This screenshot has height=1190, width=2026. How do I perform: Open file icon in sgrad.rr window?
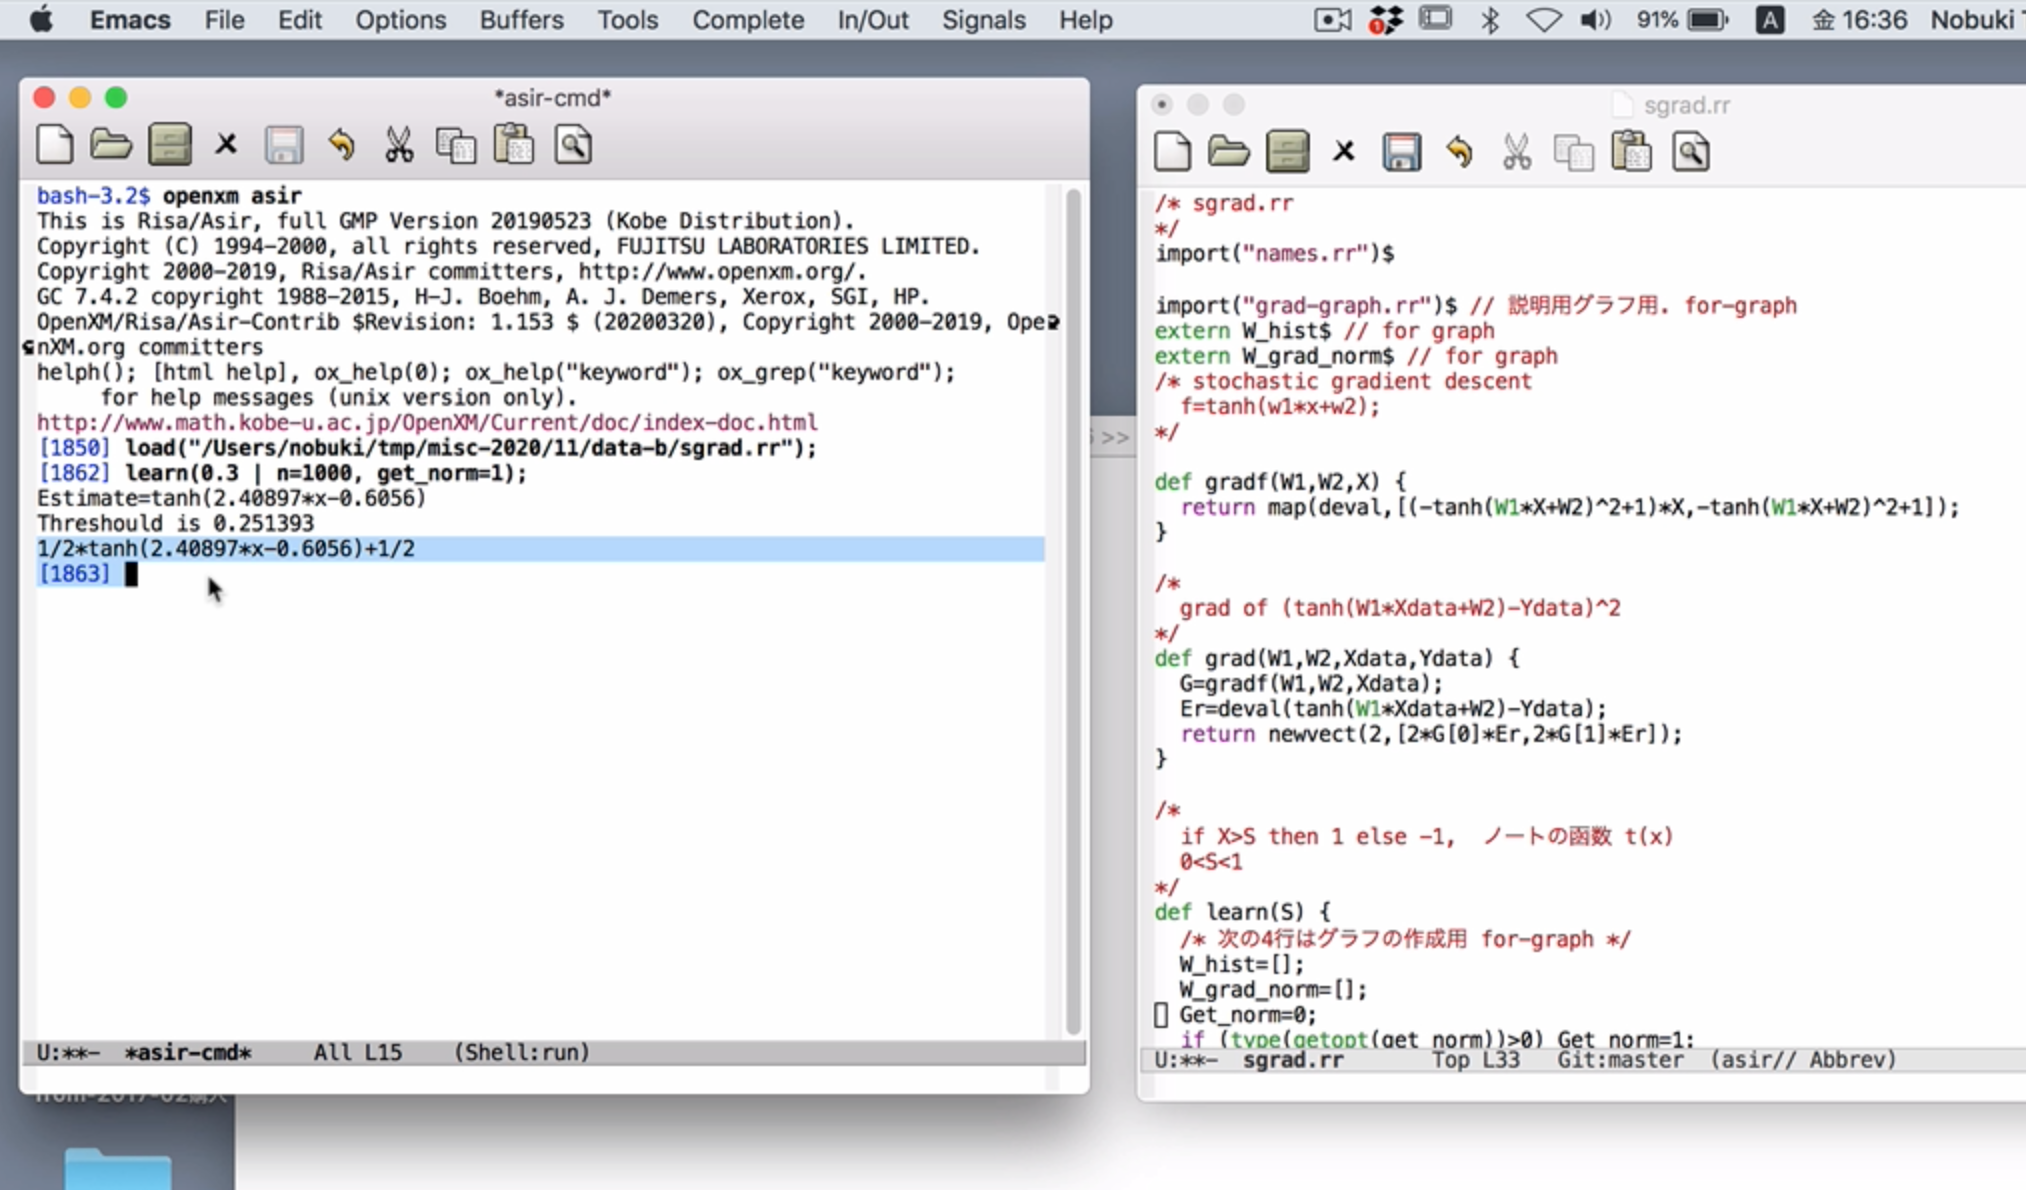click(x=1229, y=152)
